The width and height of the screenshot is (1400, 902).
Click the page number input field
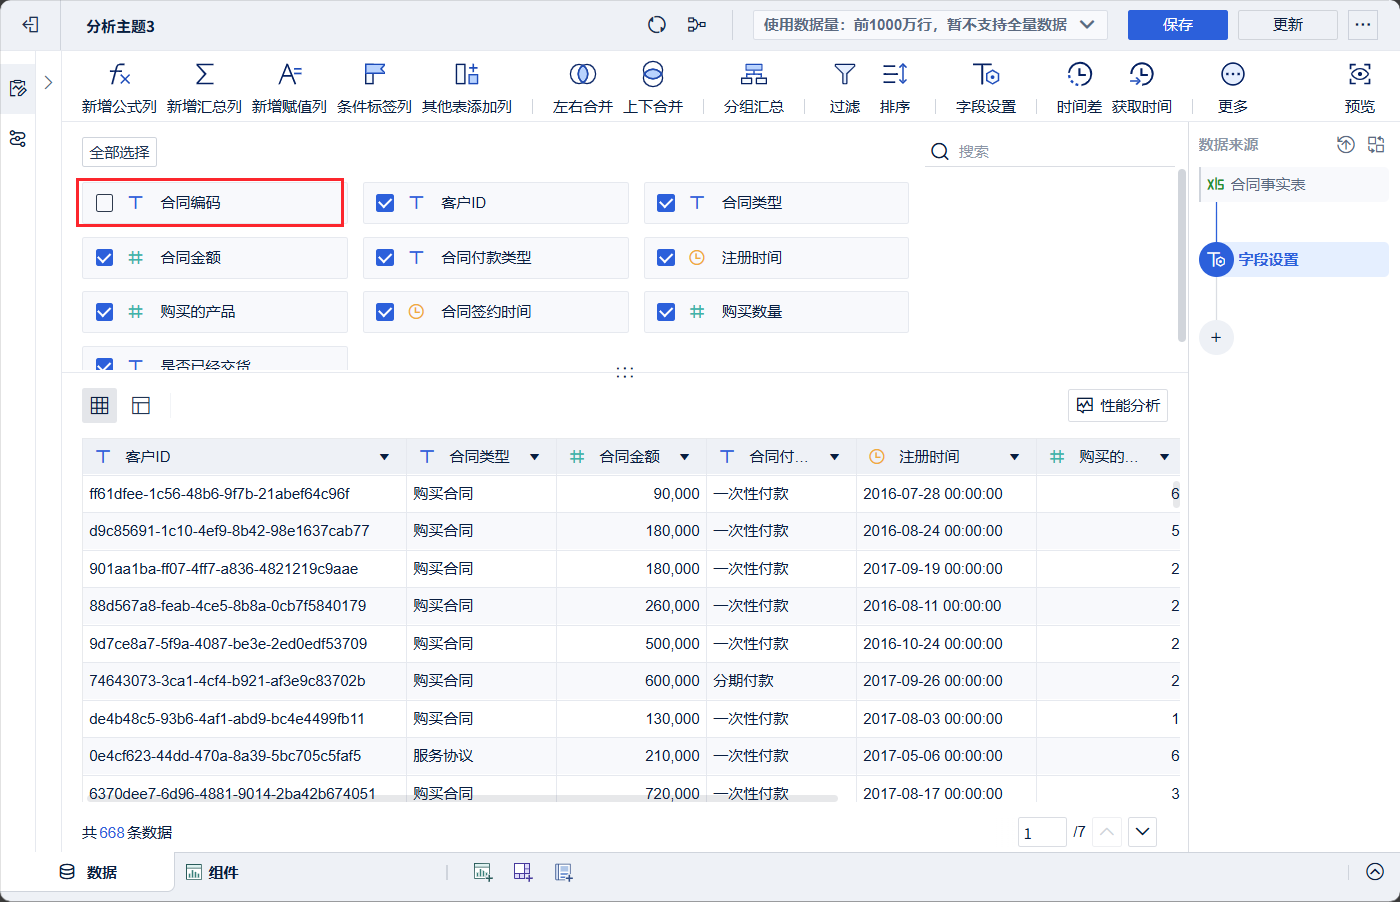tap(1041, 833)
